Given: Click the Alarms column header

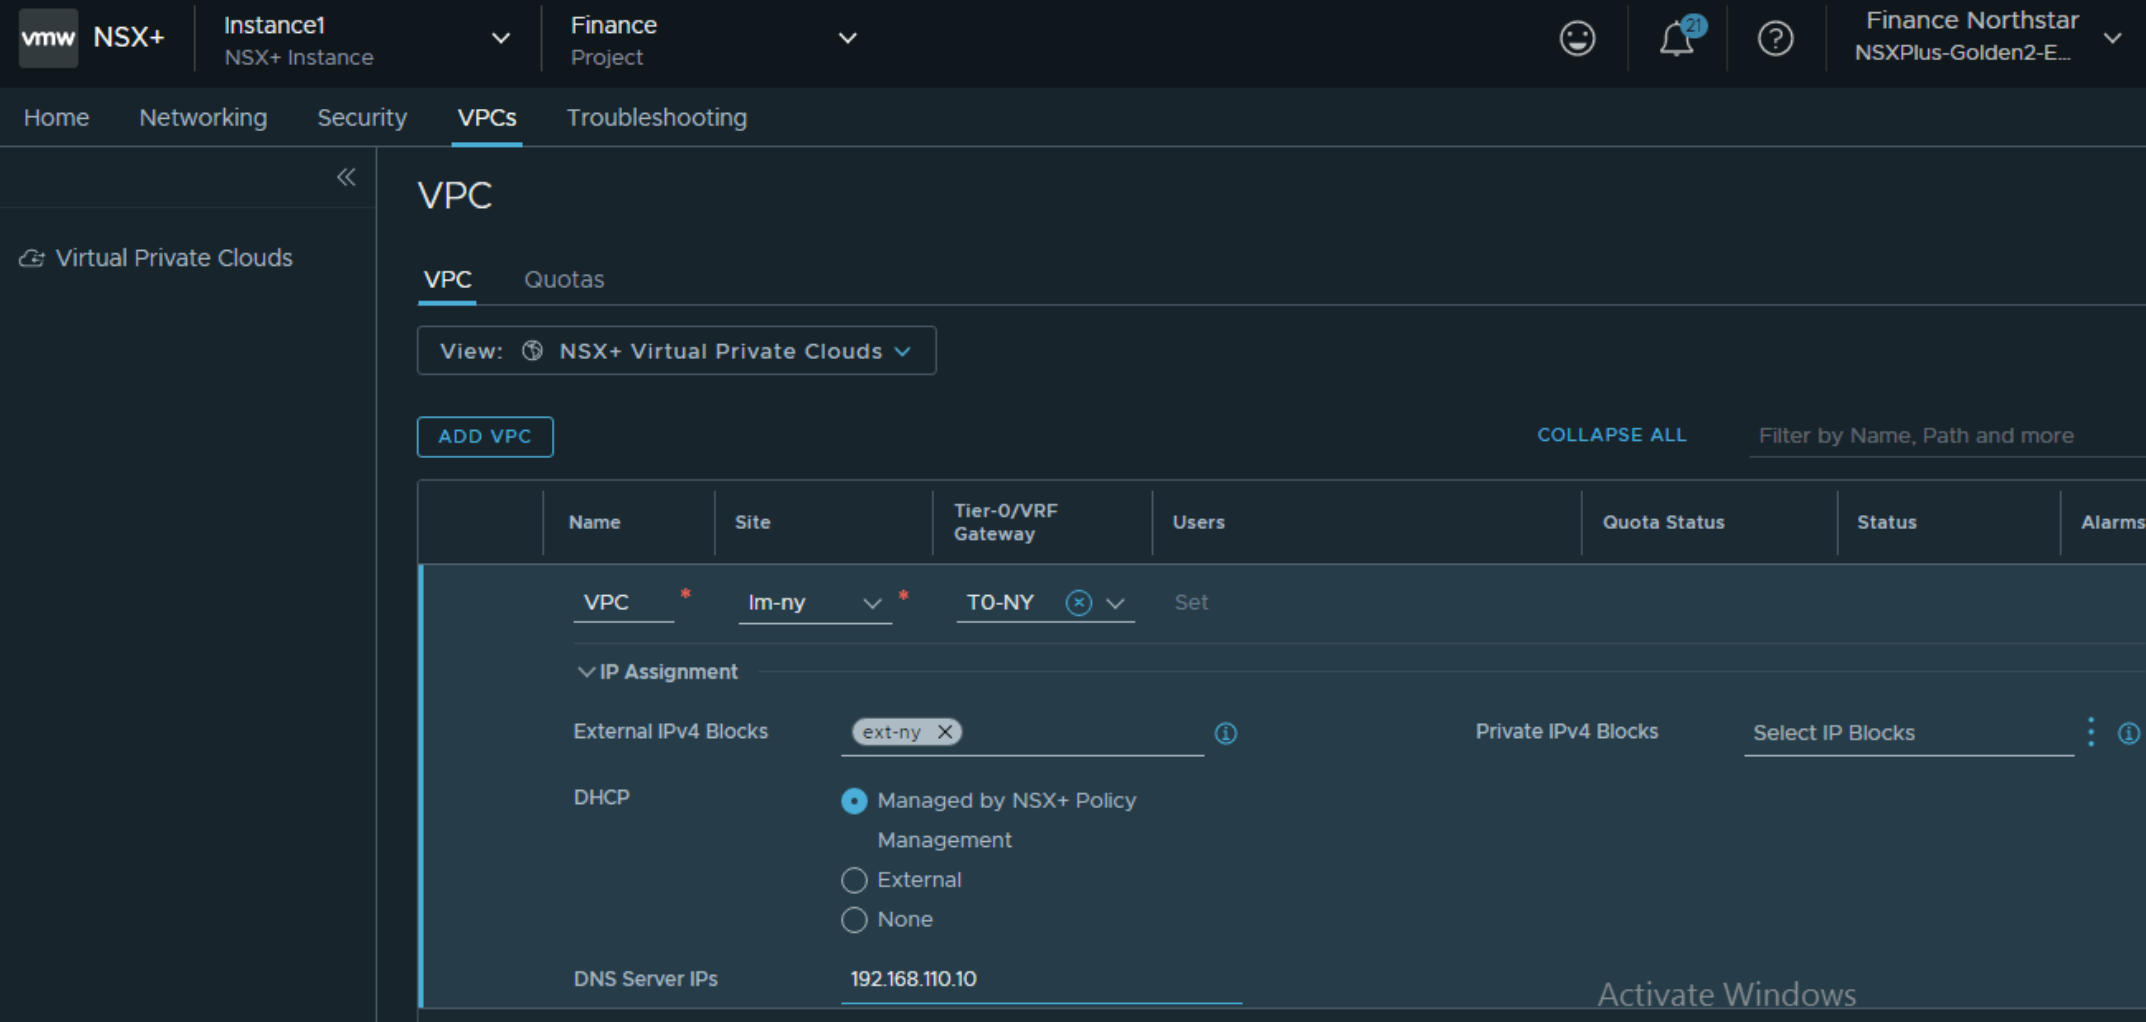Looking at the screenshot, I should click(x=2112, y=522).
